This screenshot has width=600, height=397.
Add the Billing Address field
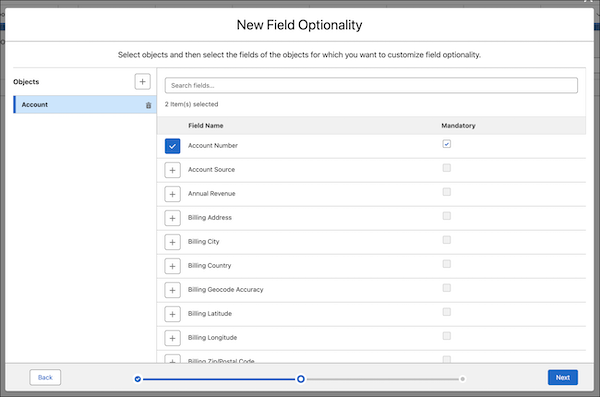coord(173,218)
